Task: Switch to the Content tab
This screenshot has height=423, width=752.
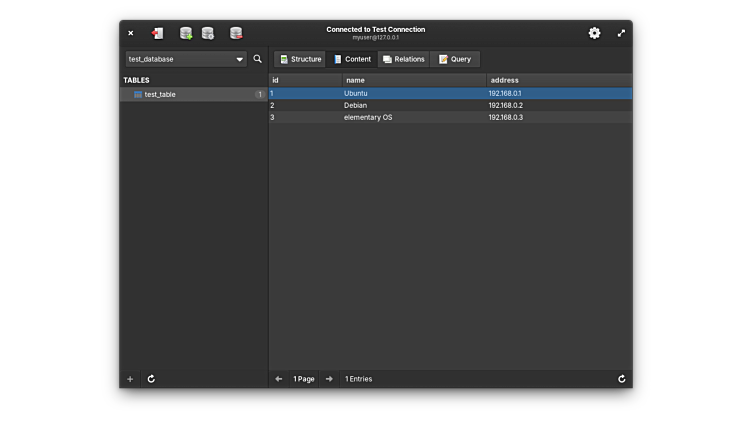Action: pos(352,59)
